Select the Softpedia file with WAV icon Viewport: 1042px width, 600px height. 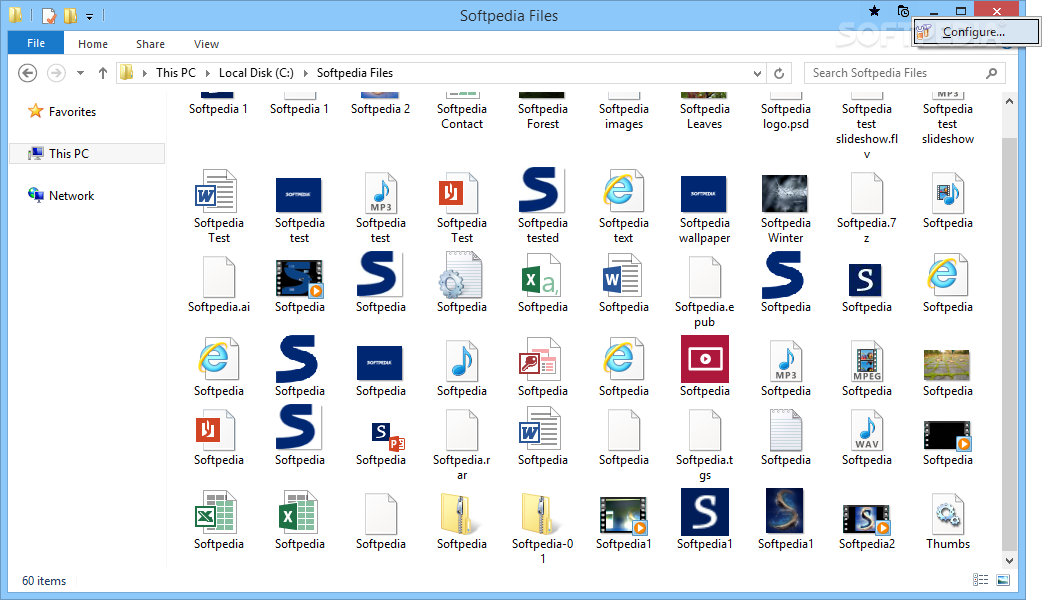[867, 439]
